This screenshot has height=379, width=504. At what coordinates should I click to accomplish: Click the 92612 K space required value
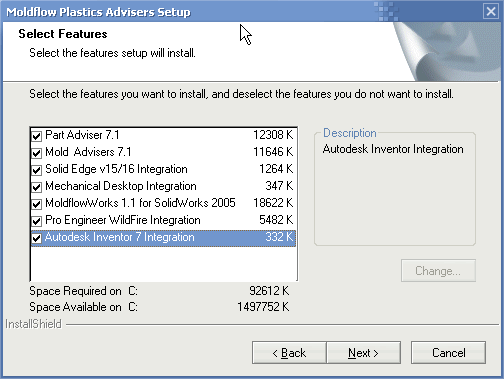[269, 291]
